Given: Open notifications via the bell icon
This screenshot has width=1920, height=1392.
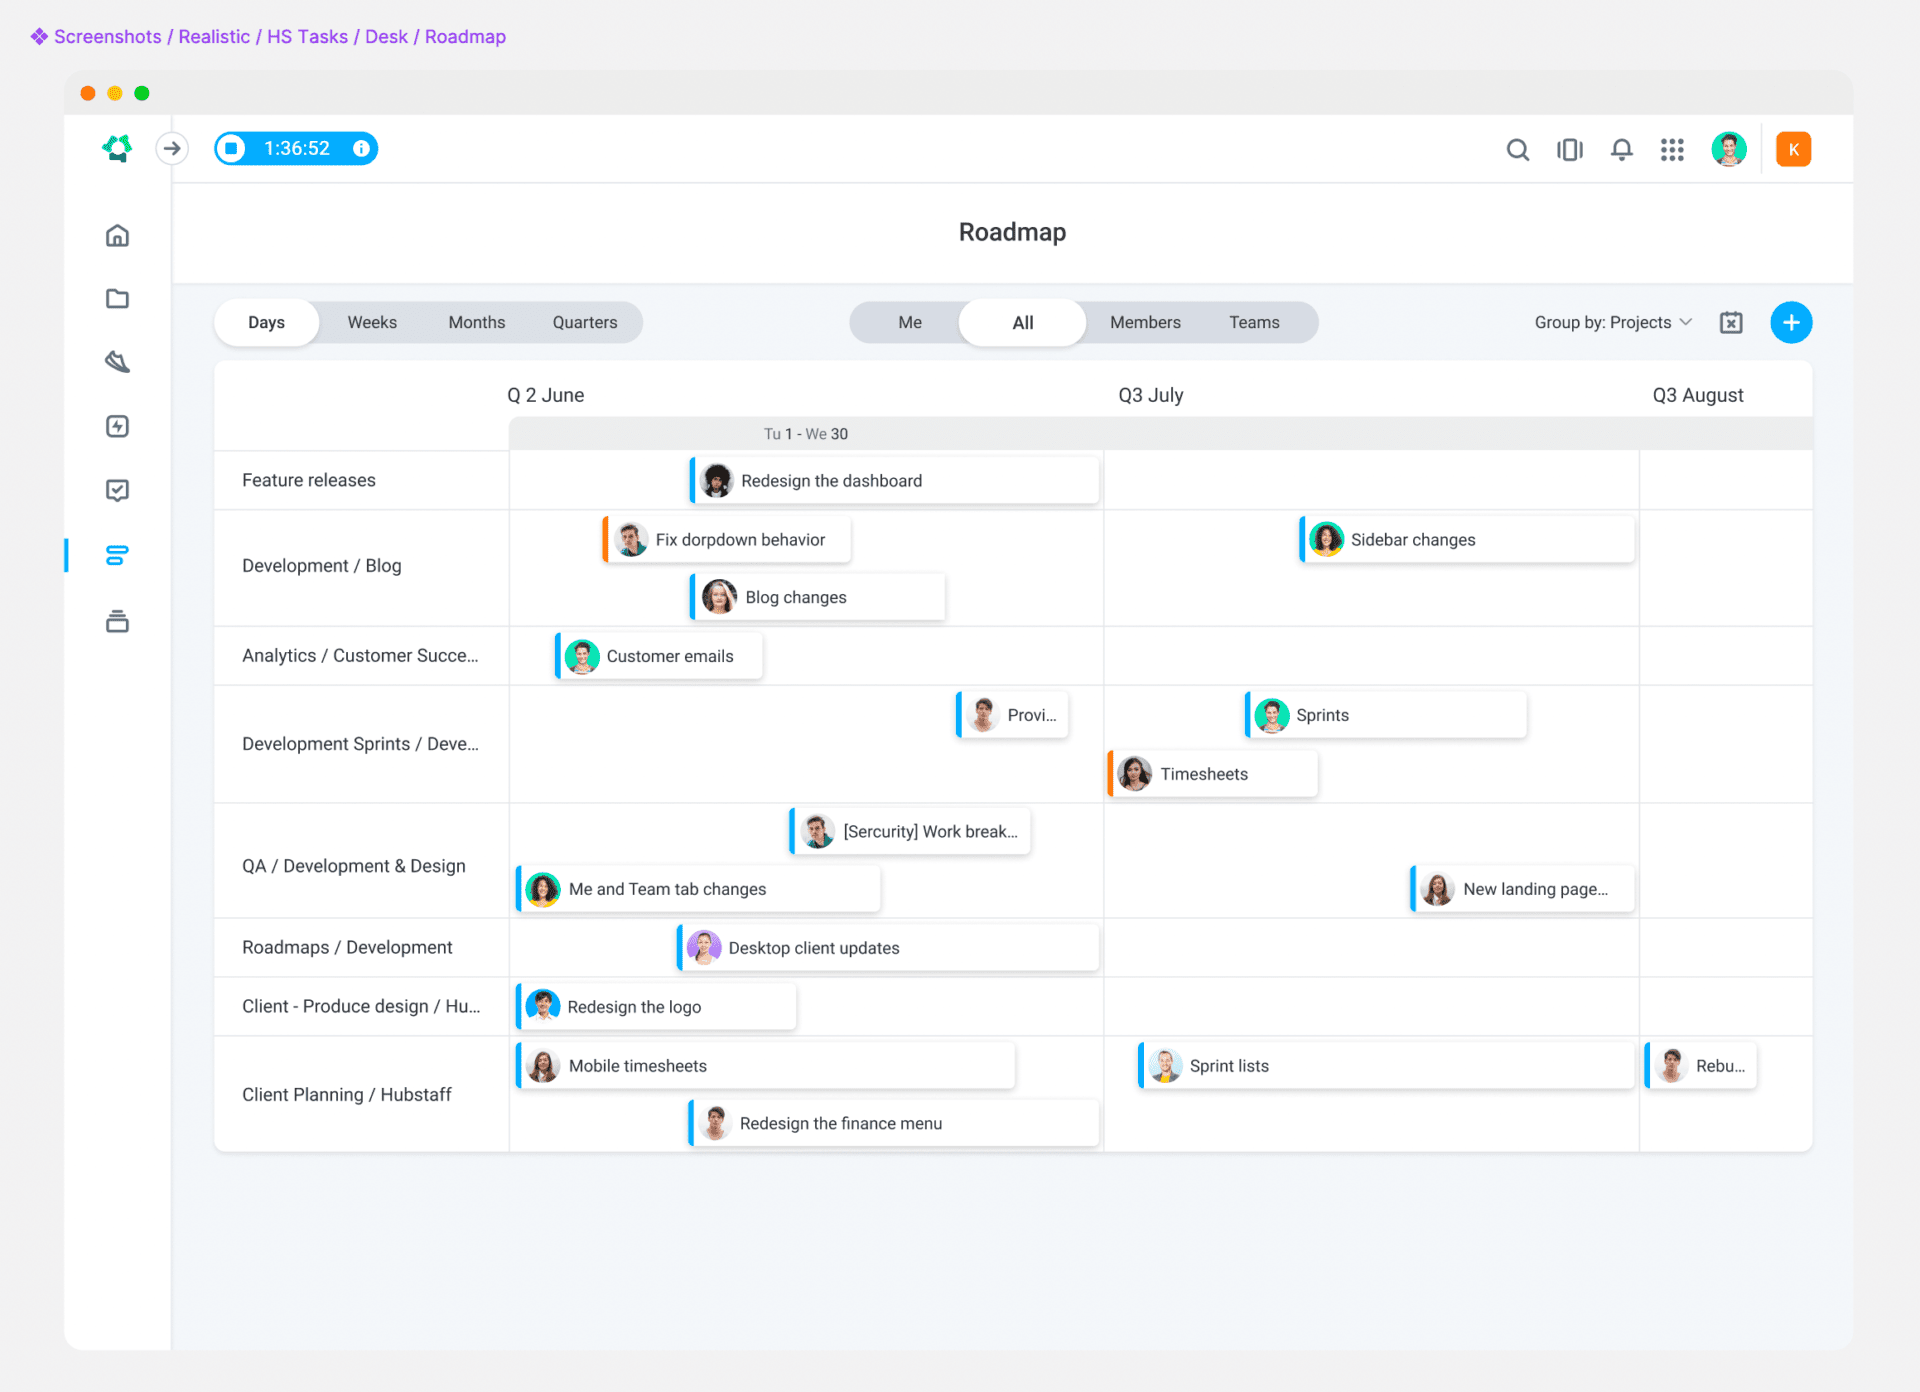Looking at the screenshot, I should pos(1621,149).
